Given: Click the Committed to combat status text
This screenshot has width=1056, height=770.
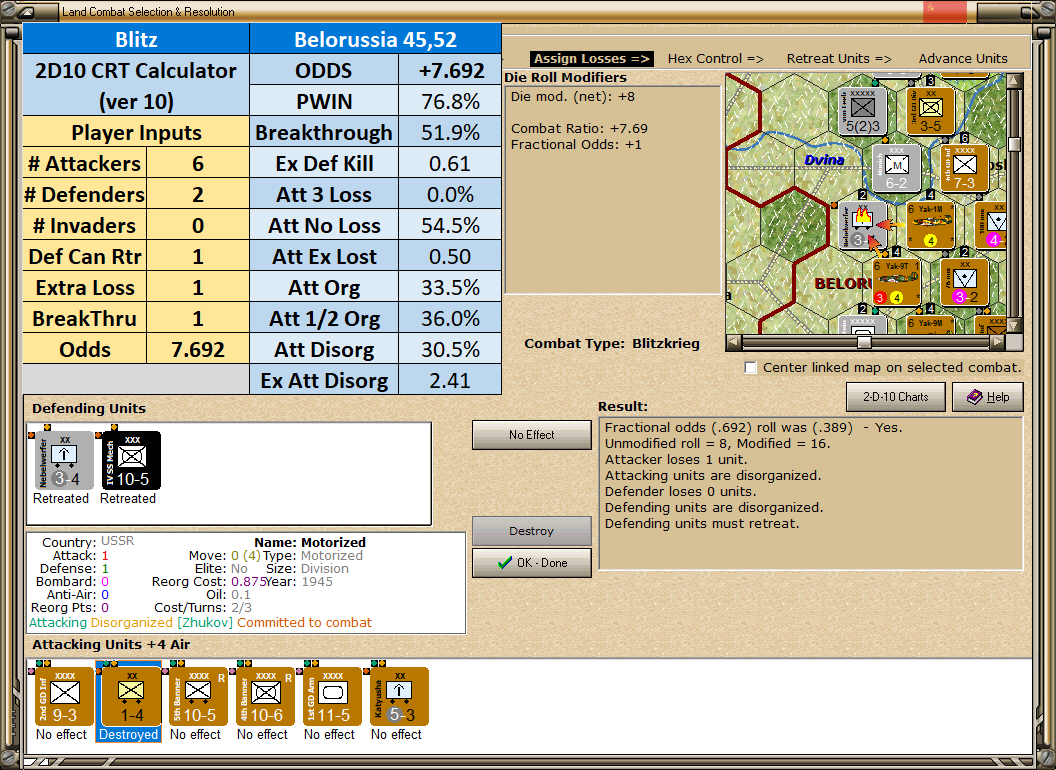Looking at the screenshot, I should coord(304,622).
